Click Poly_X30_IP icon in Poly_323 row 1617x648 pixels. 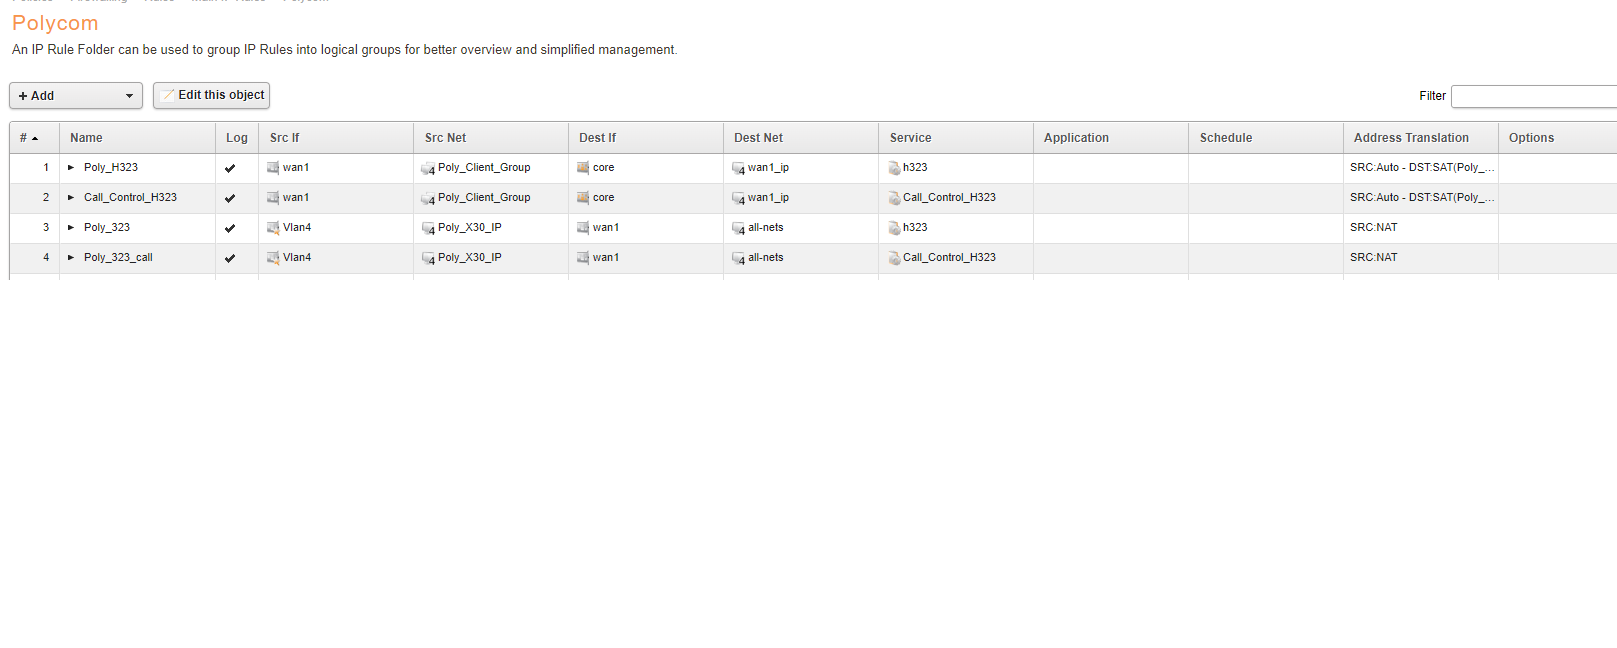428,229
